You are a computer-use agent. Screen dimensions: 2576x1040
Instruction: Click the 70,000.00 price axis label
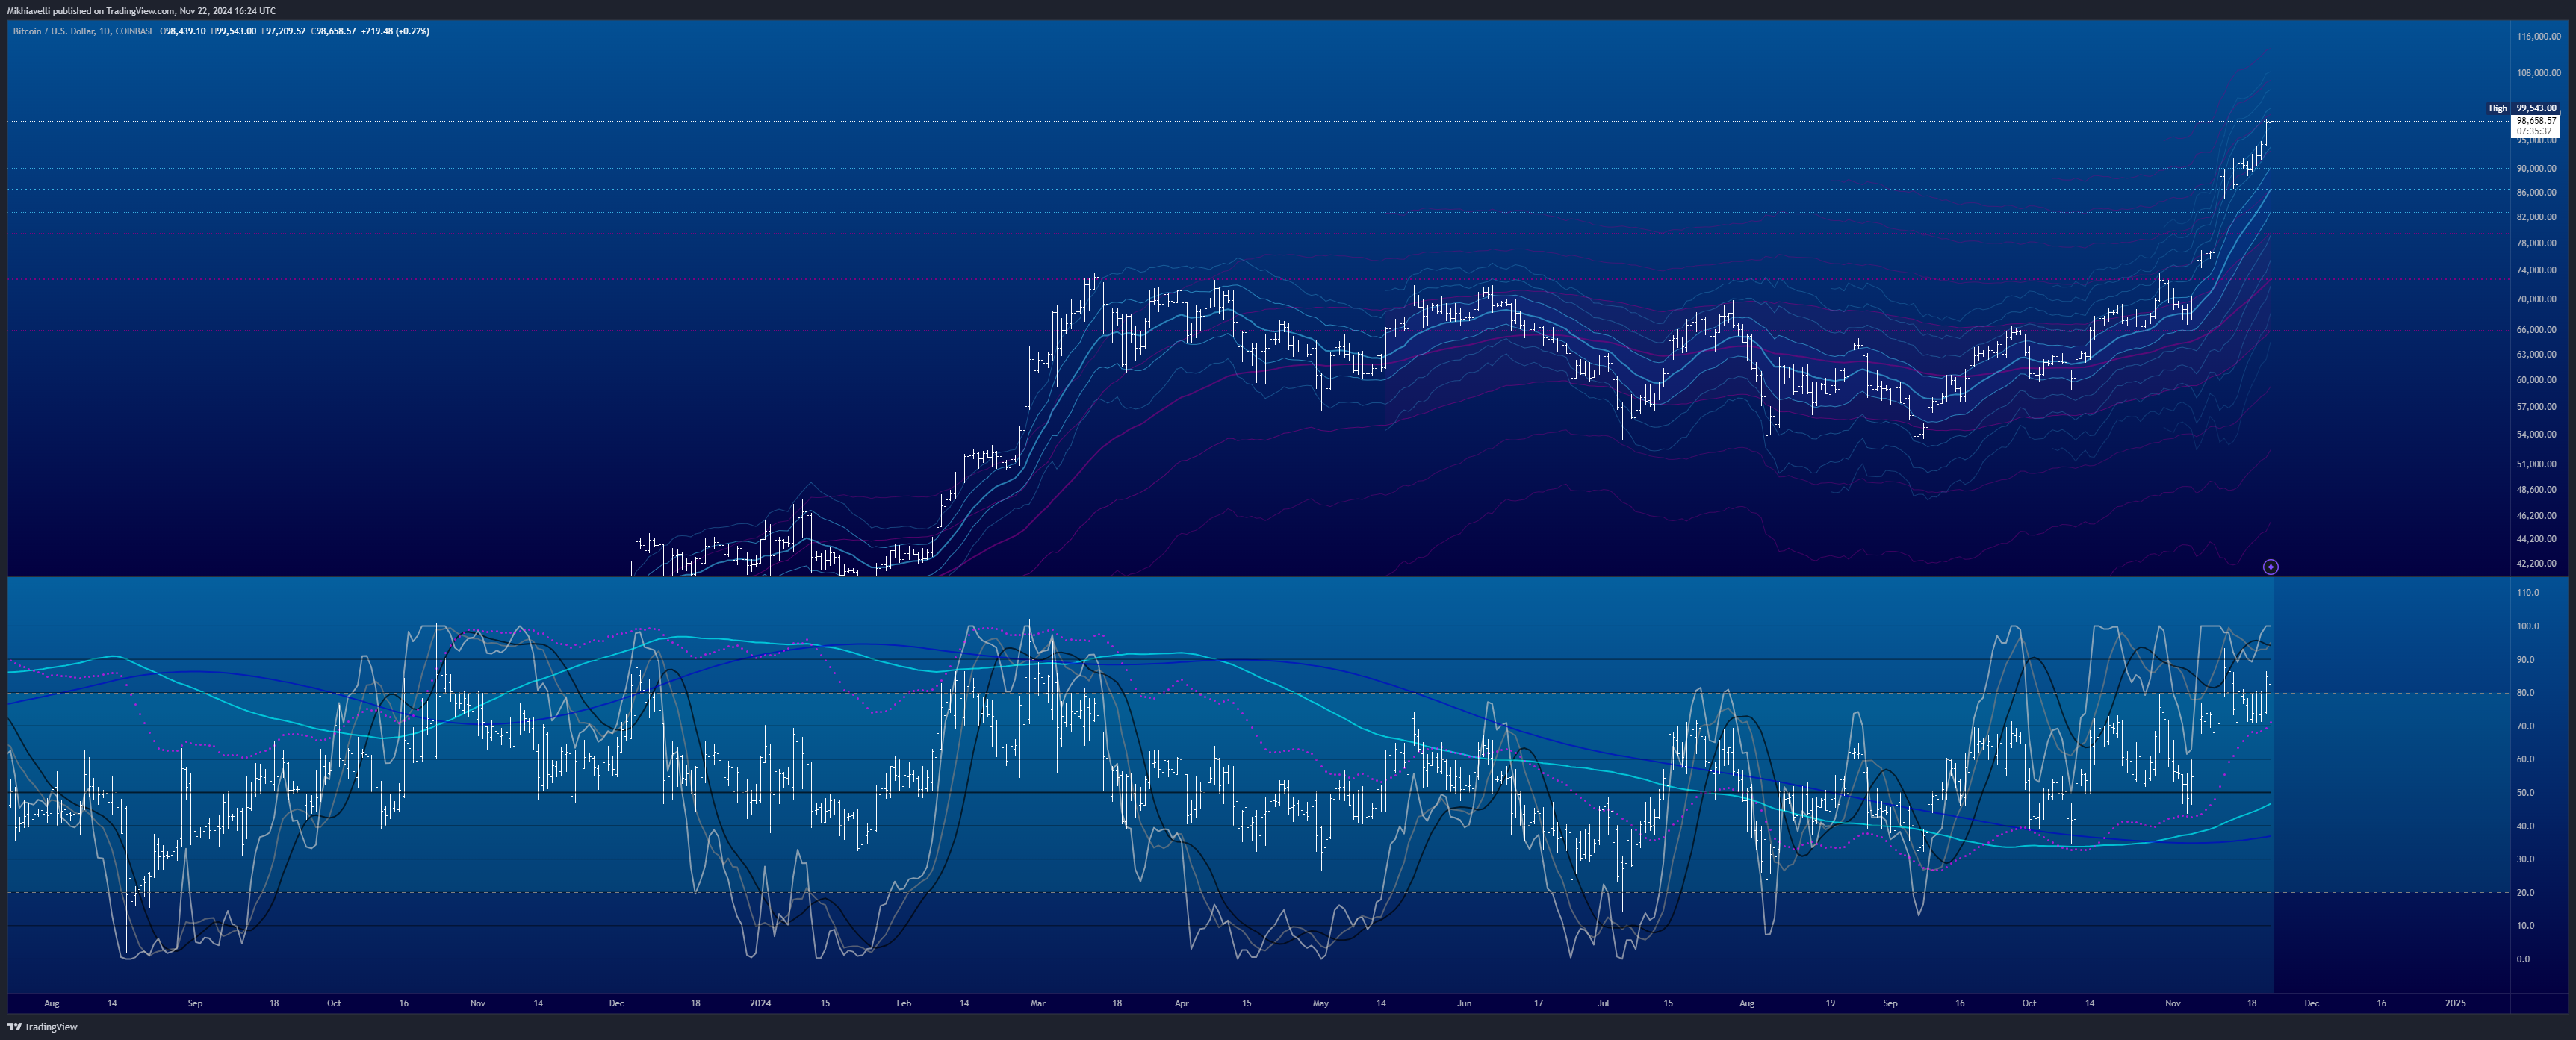[2536, 299]
